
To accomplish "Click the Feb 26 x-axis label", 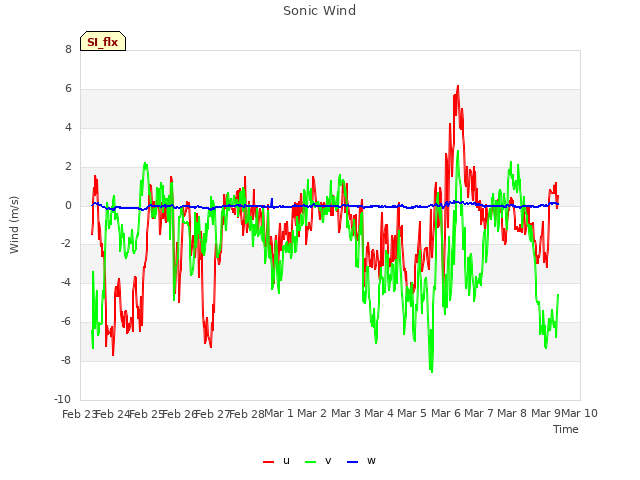I will (179, 414).
